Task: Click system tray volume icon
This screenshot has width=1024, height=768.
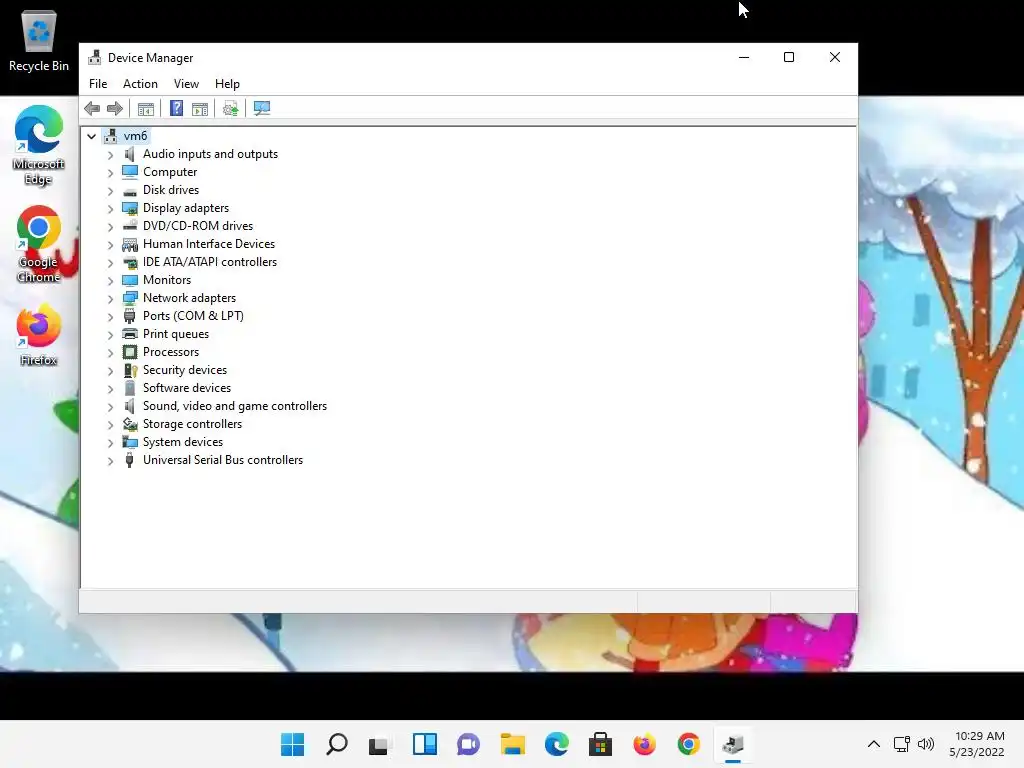Action: (x=925, y=744)
